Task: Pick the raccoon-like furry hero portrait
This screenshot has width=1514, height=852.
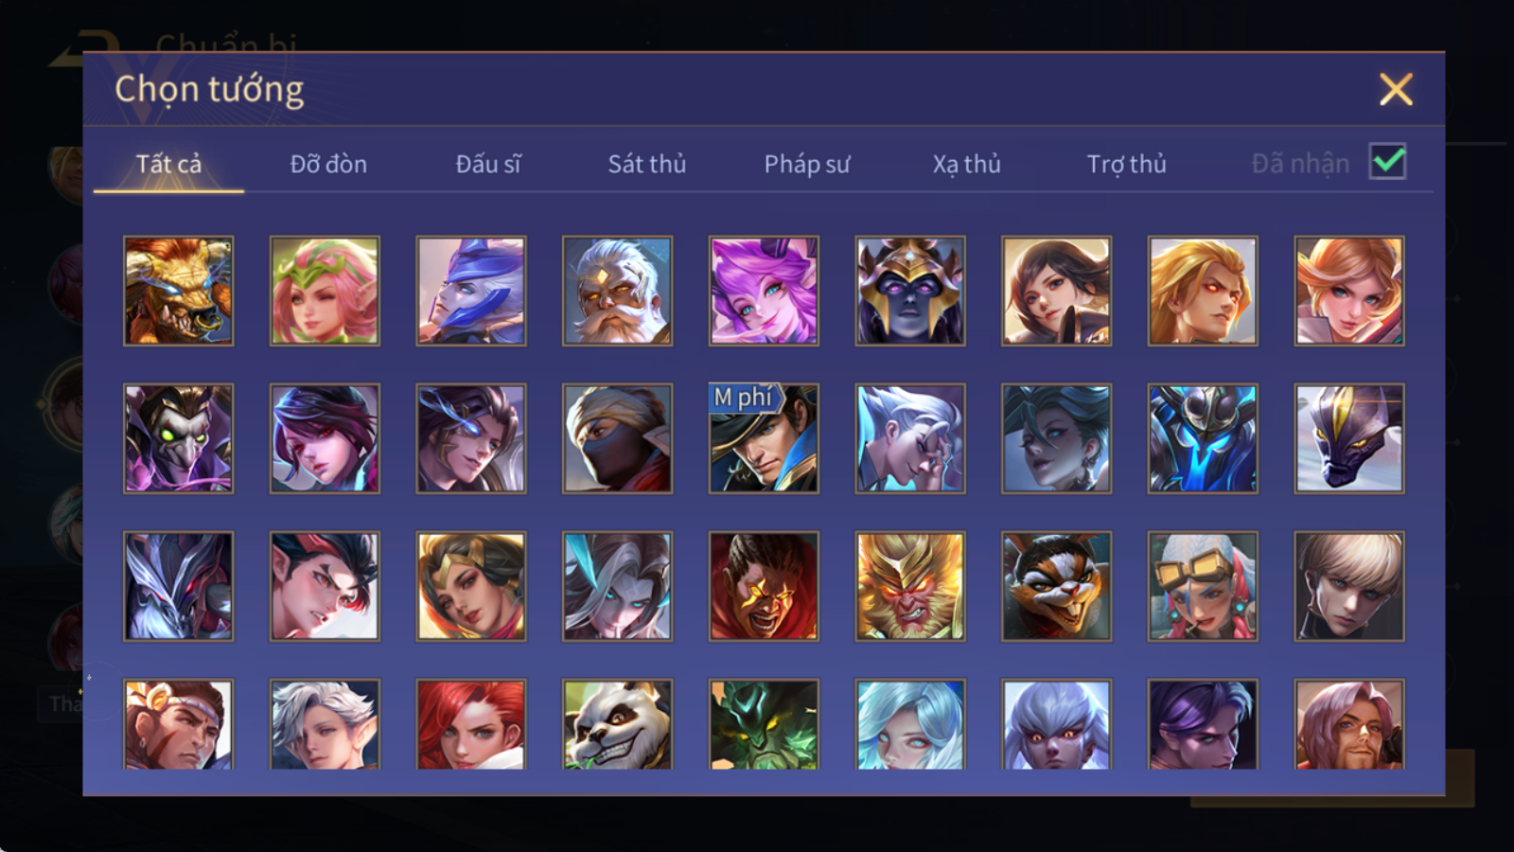Action: click(x=1056, y=586)
